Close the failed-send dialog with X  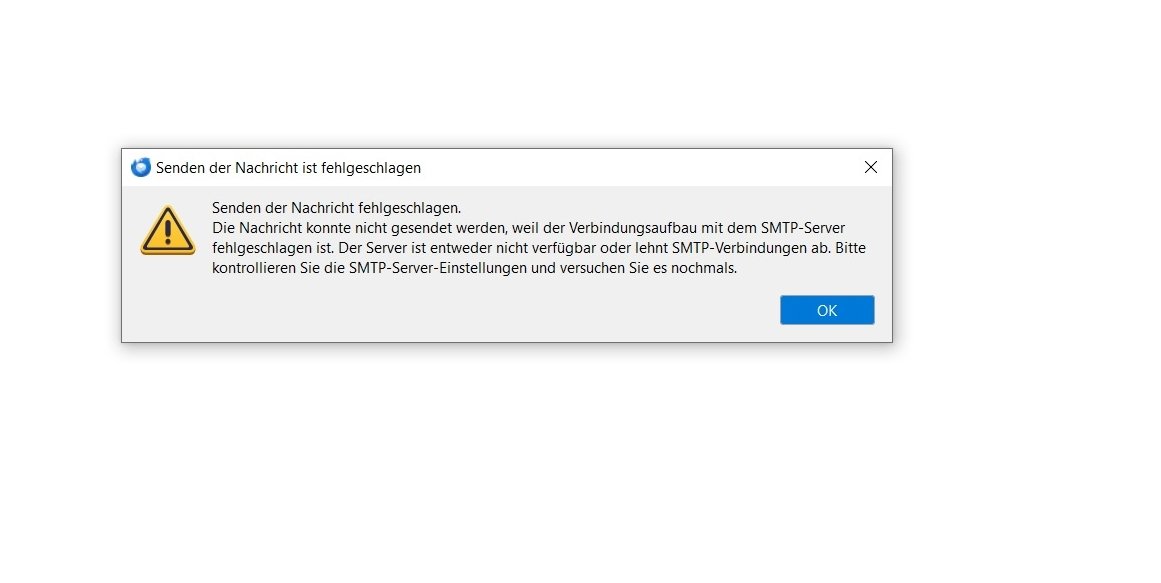click(871, 167)
